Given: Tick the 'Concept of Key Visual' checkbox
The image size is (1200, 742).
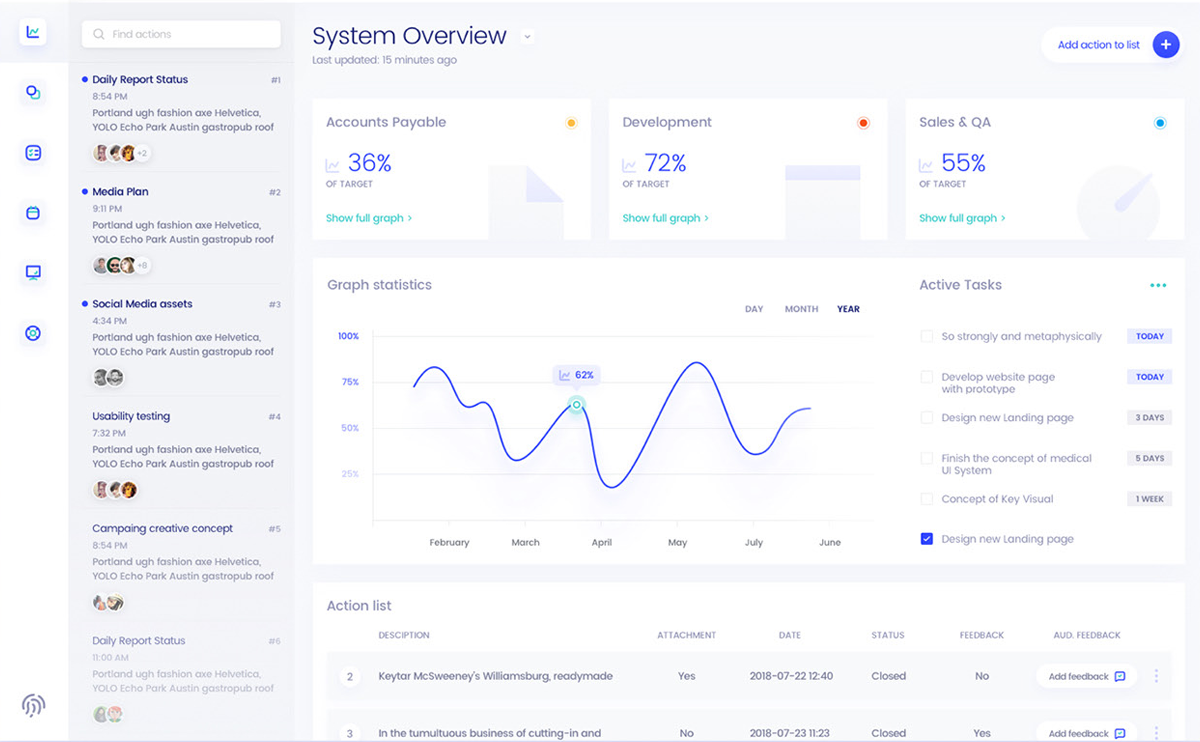Looking at the screenshot, I should click(x=926, y=499).
